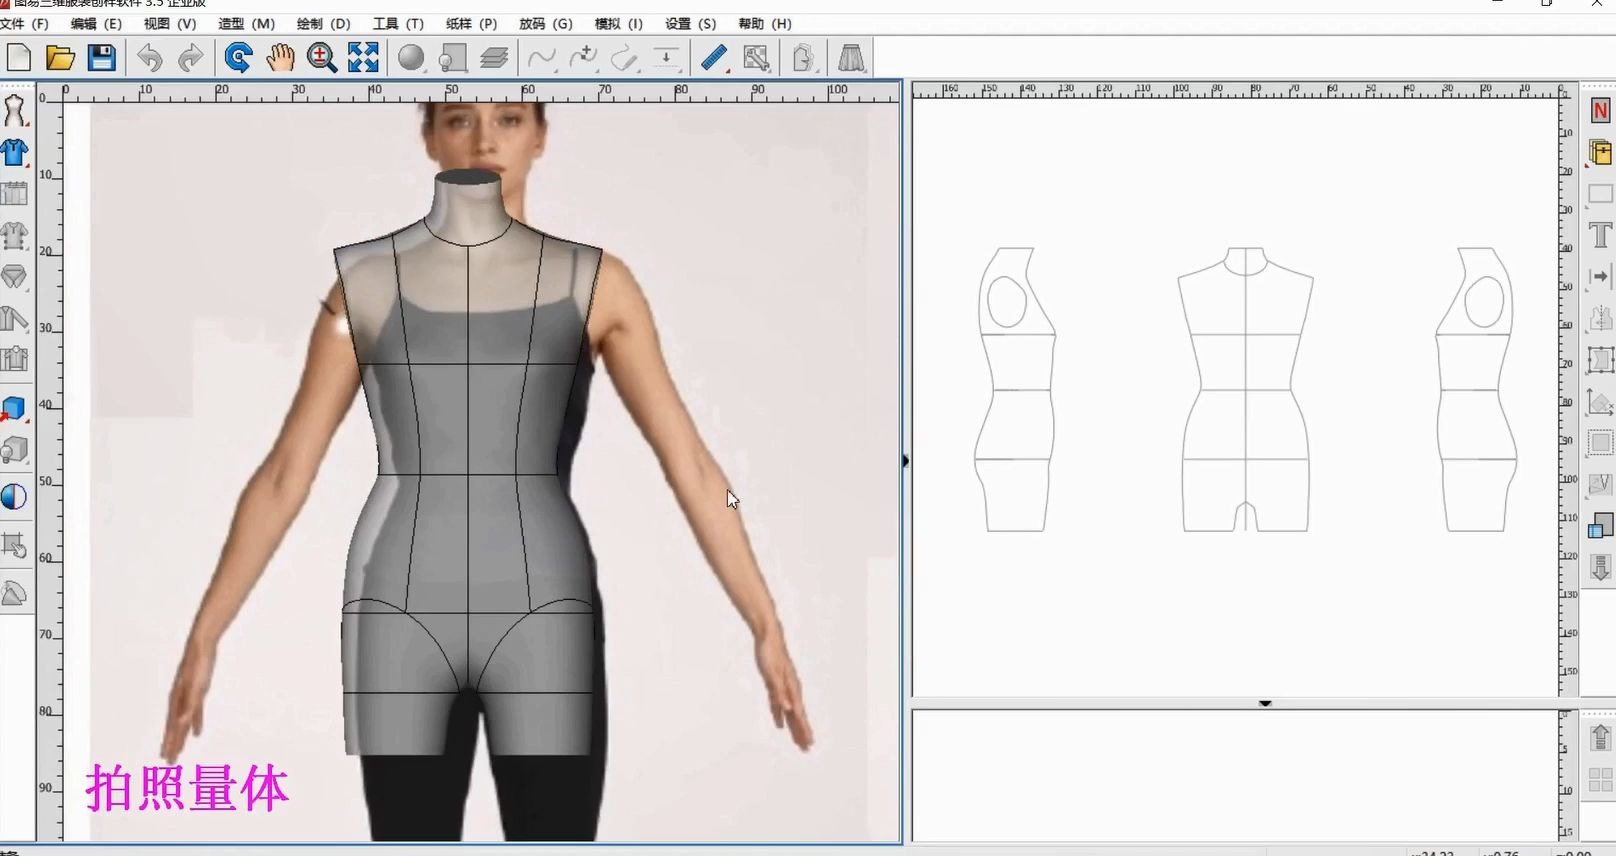Open the light bulb lighting tool
The width and height of the screenshot is (1616, 856).
tap(453, 58)
